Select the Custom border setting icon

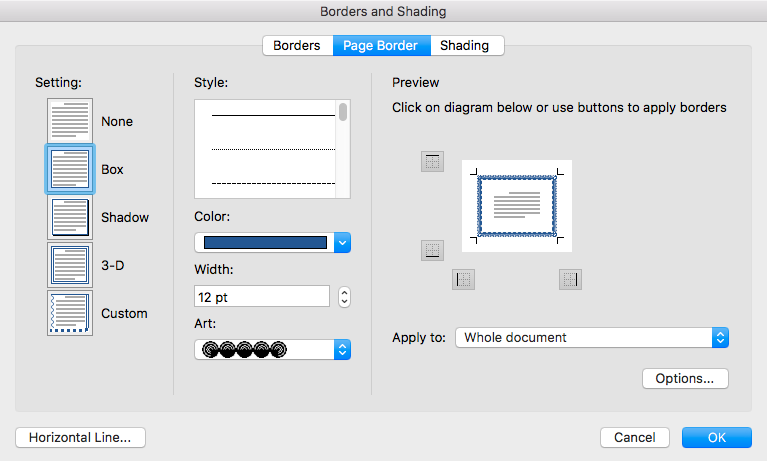pos(70,313)
